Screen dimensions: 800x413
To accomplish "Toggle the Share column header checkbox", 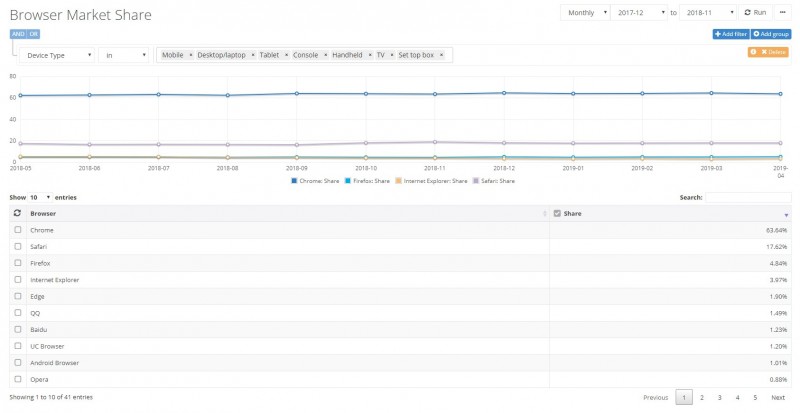I will (557, 213).
